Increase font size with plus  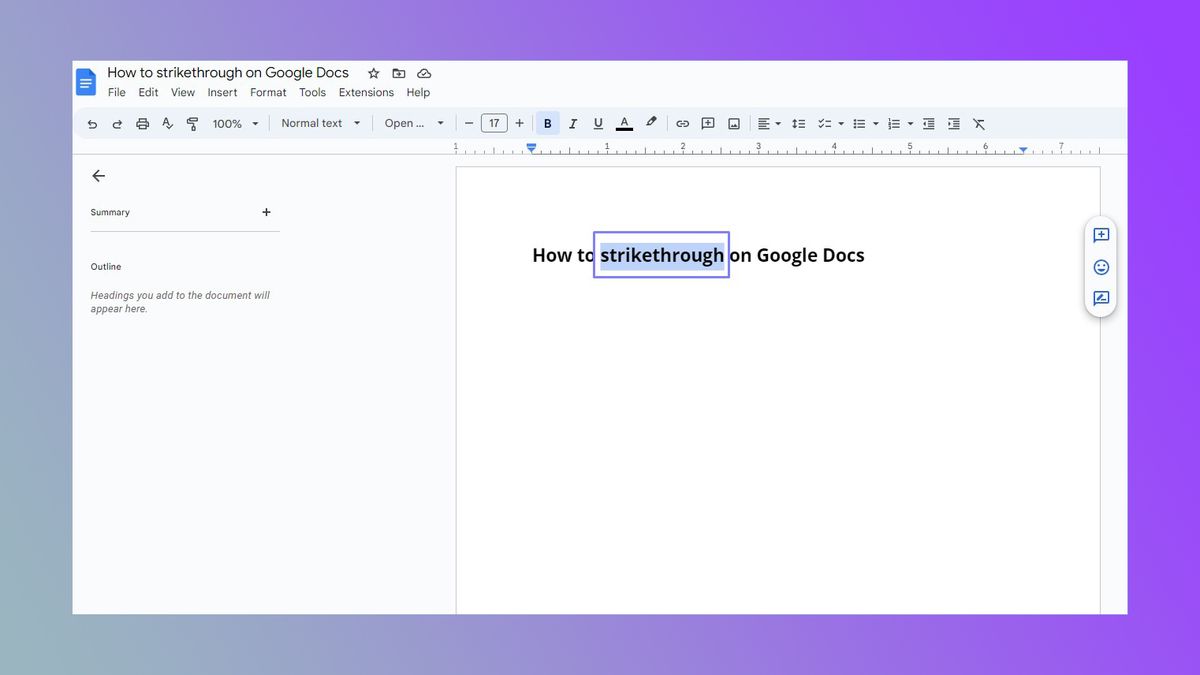coord(519,124)
